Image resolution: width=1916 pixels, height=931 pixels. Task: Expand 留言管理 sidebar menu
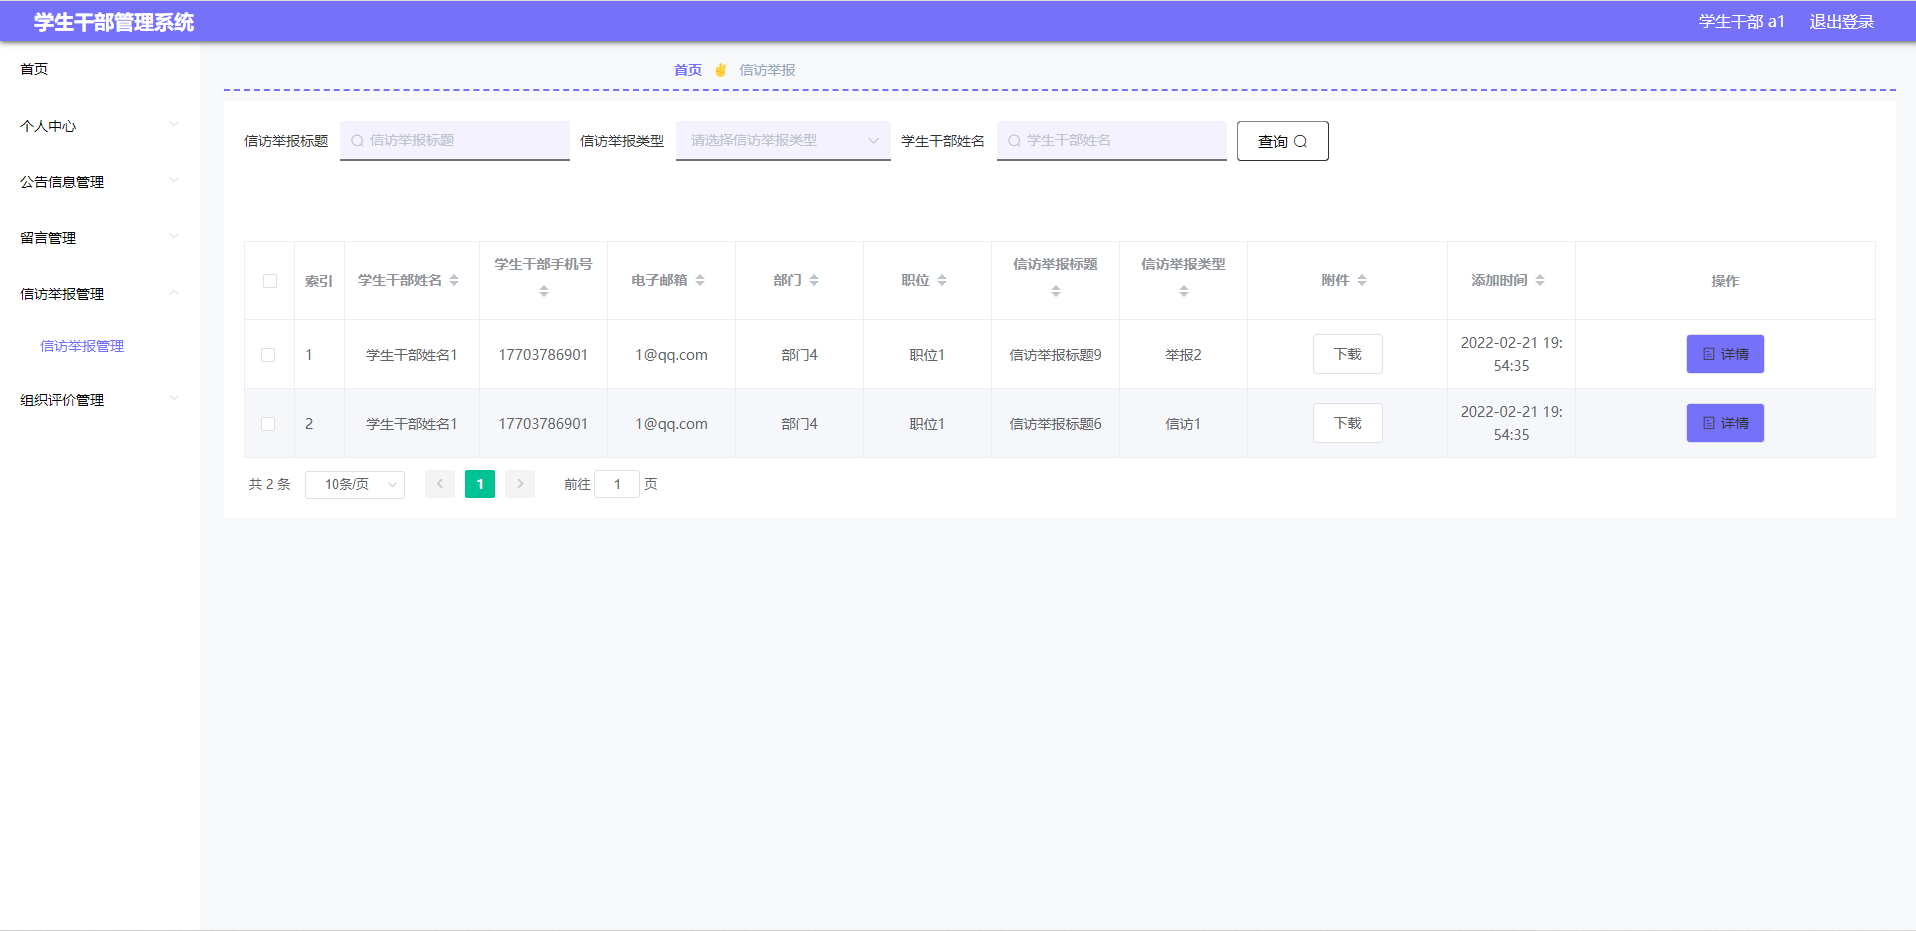[x=100, y=238]
